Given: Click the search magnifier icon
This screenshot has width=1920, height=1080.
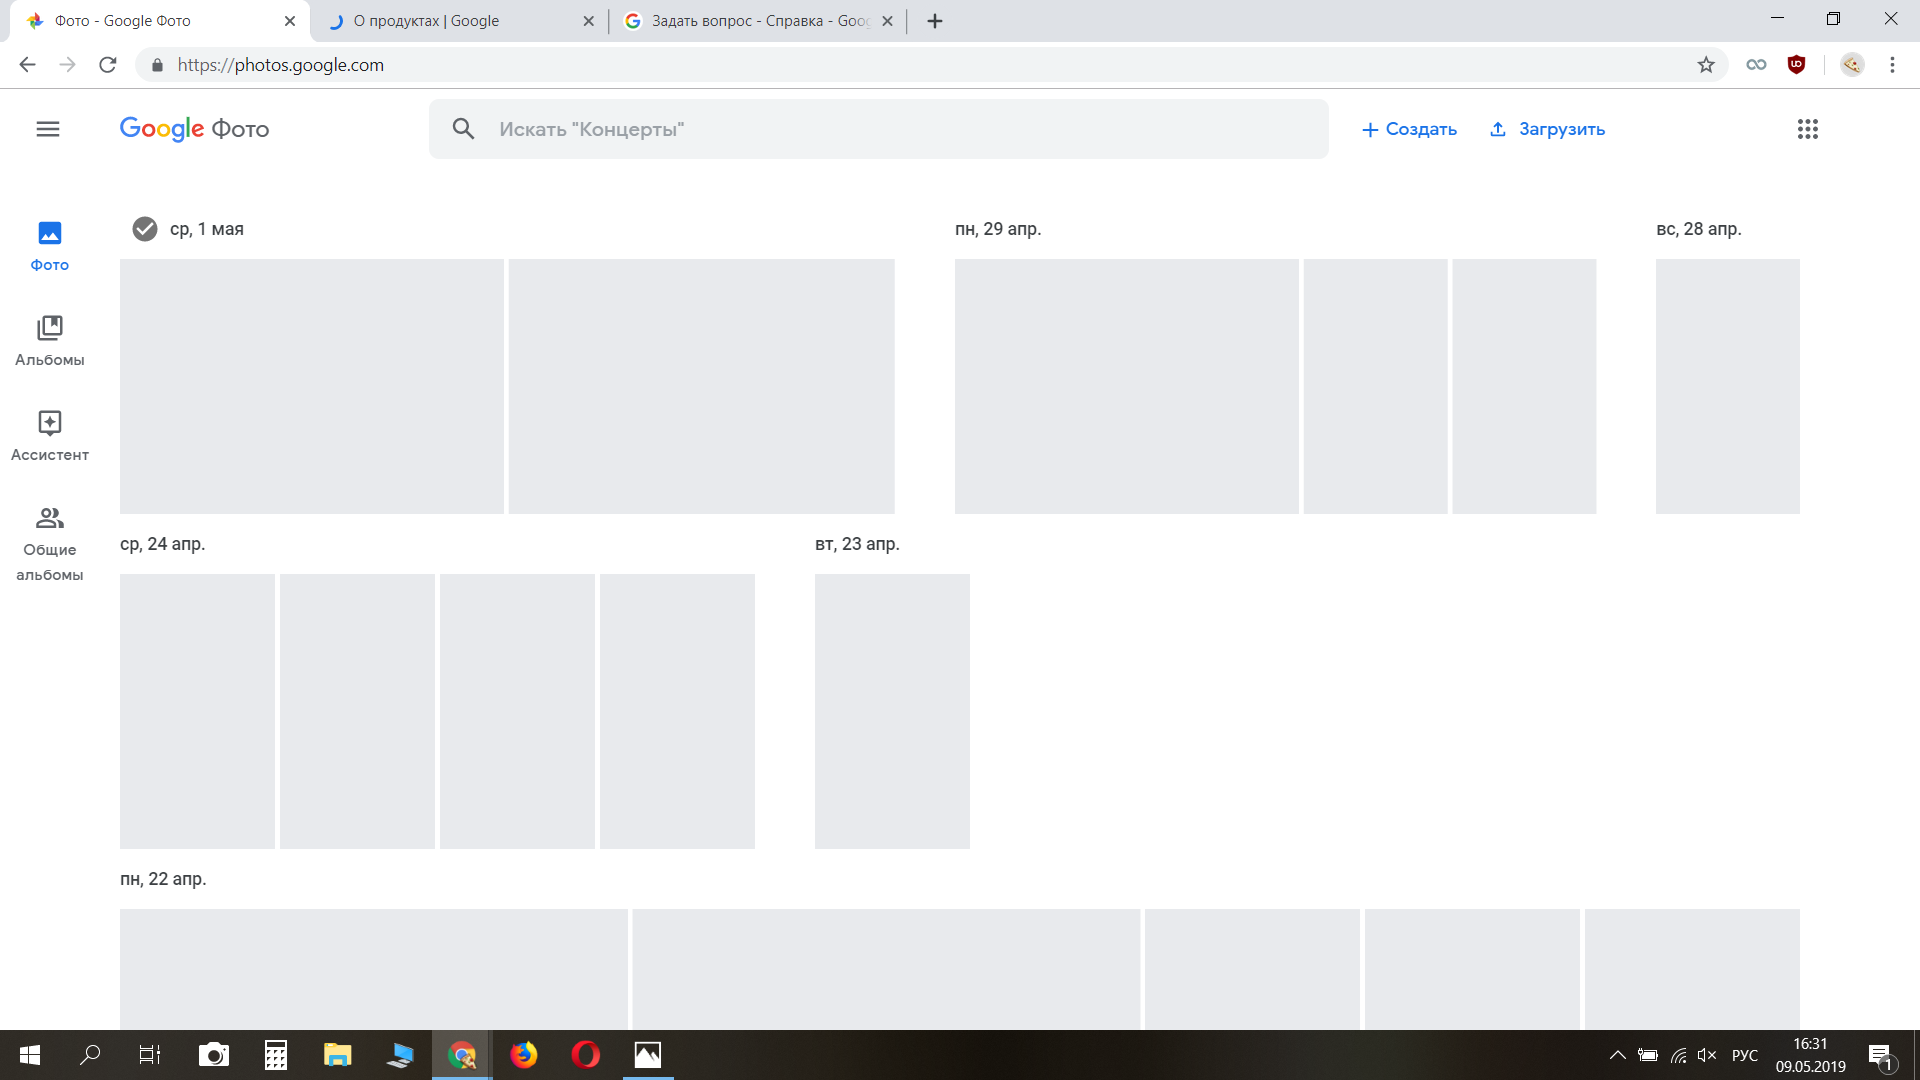Looking at the screenshot, I should [463, 129].
